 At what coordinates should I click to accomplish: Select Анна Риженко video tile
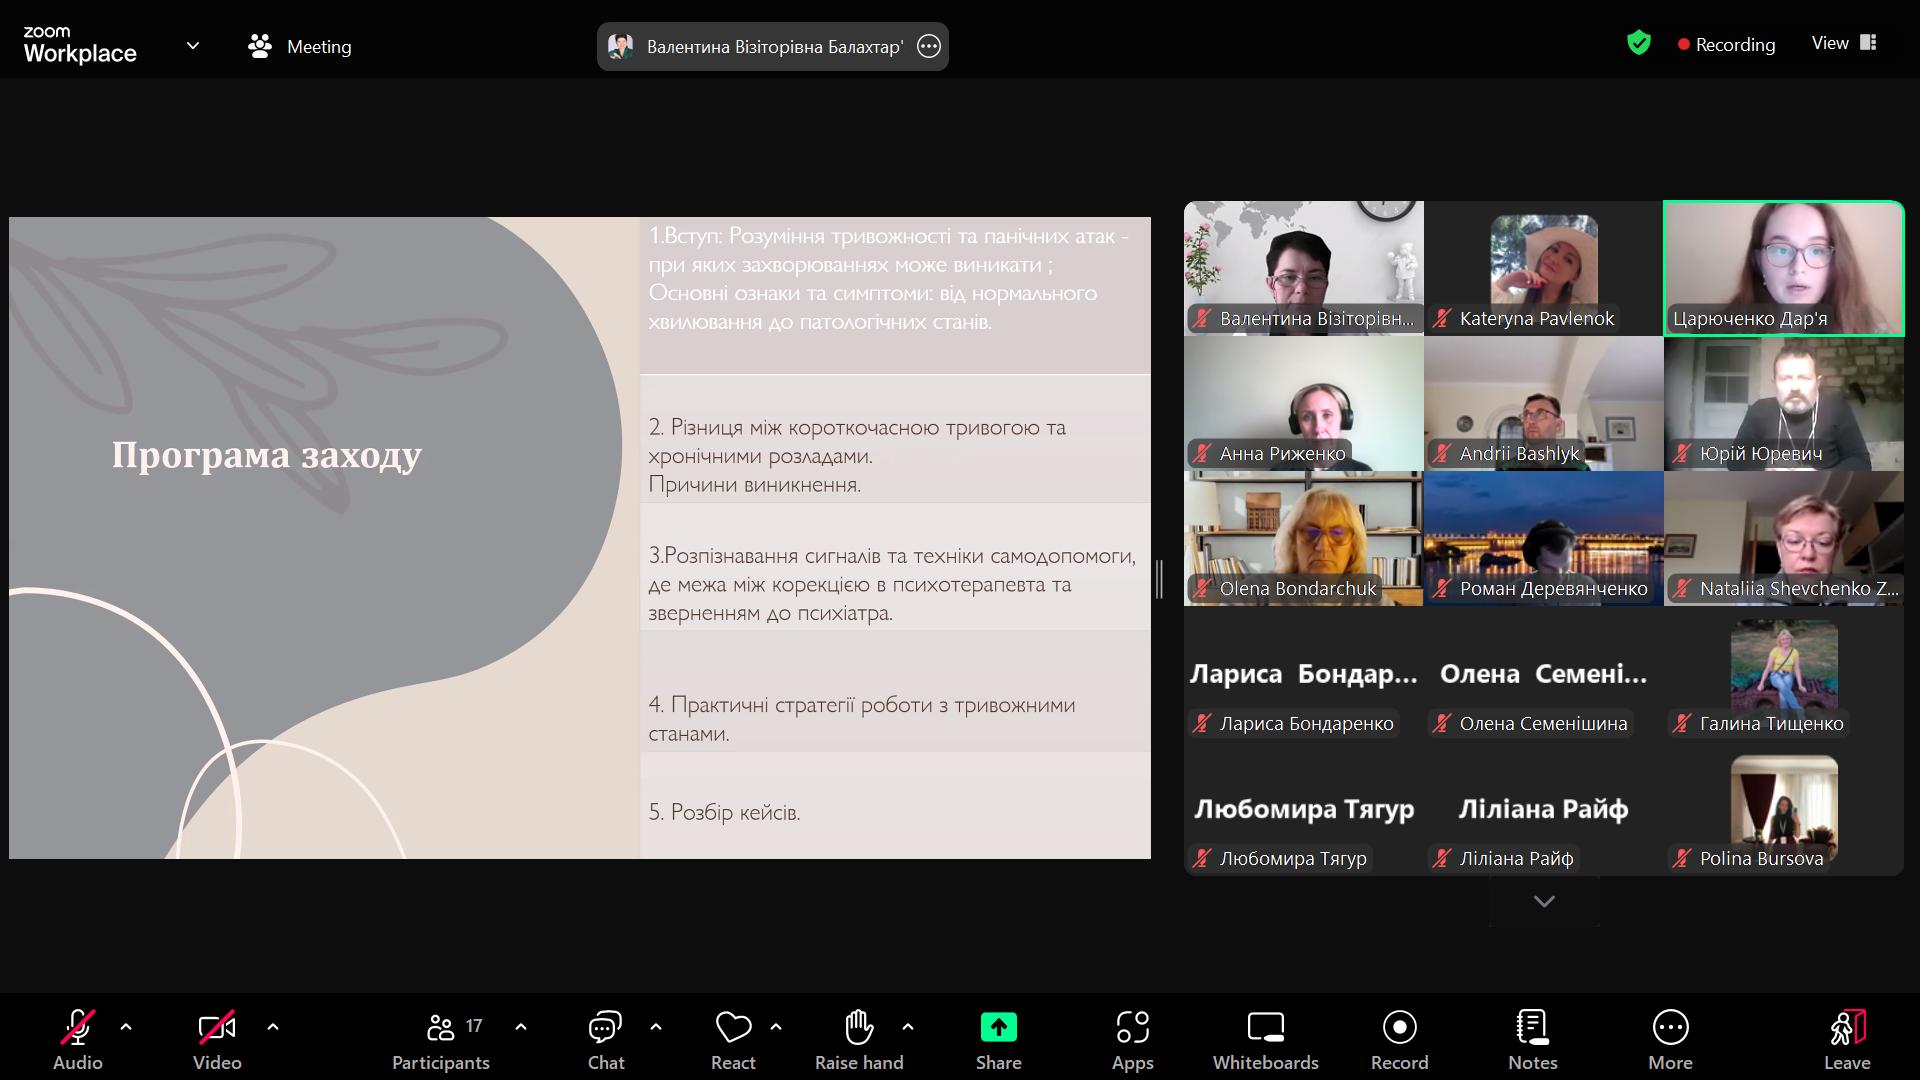click(x=1303, y=403)
